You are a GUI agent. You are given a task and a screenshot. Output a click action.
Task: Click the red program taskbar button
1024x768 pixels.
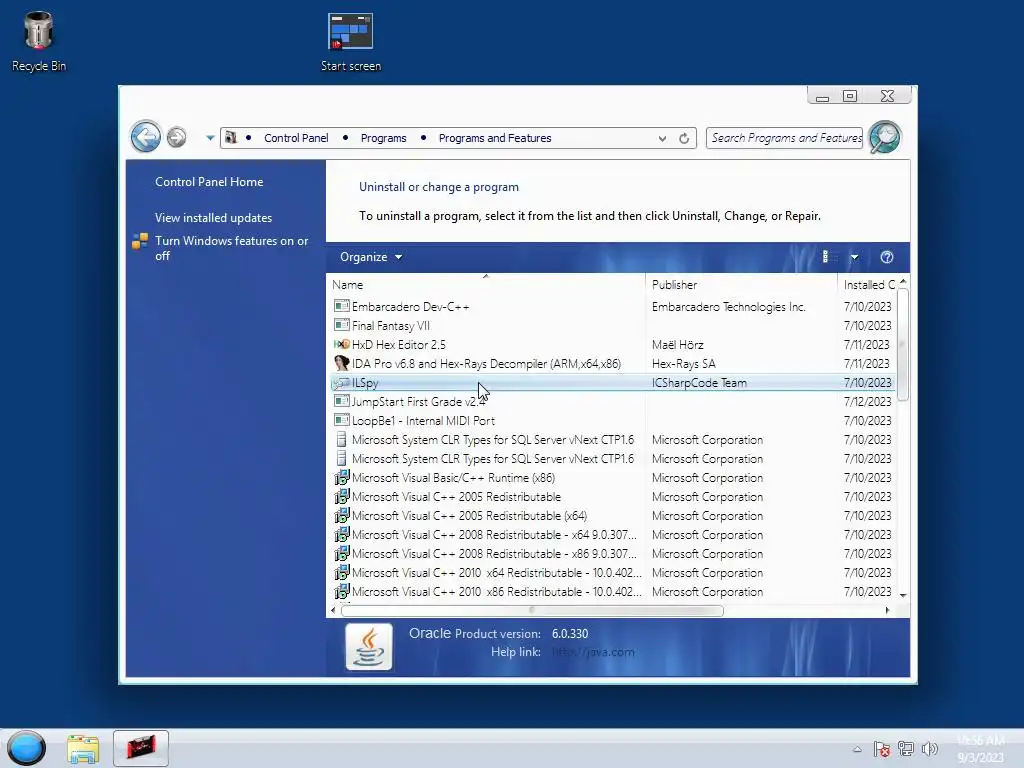tap(140, 748)
